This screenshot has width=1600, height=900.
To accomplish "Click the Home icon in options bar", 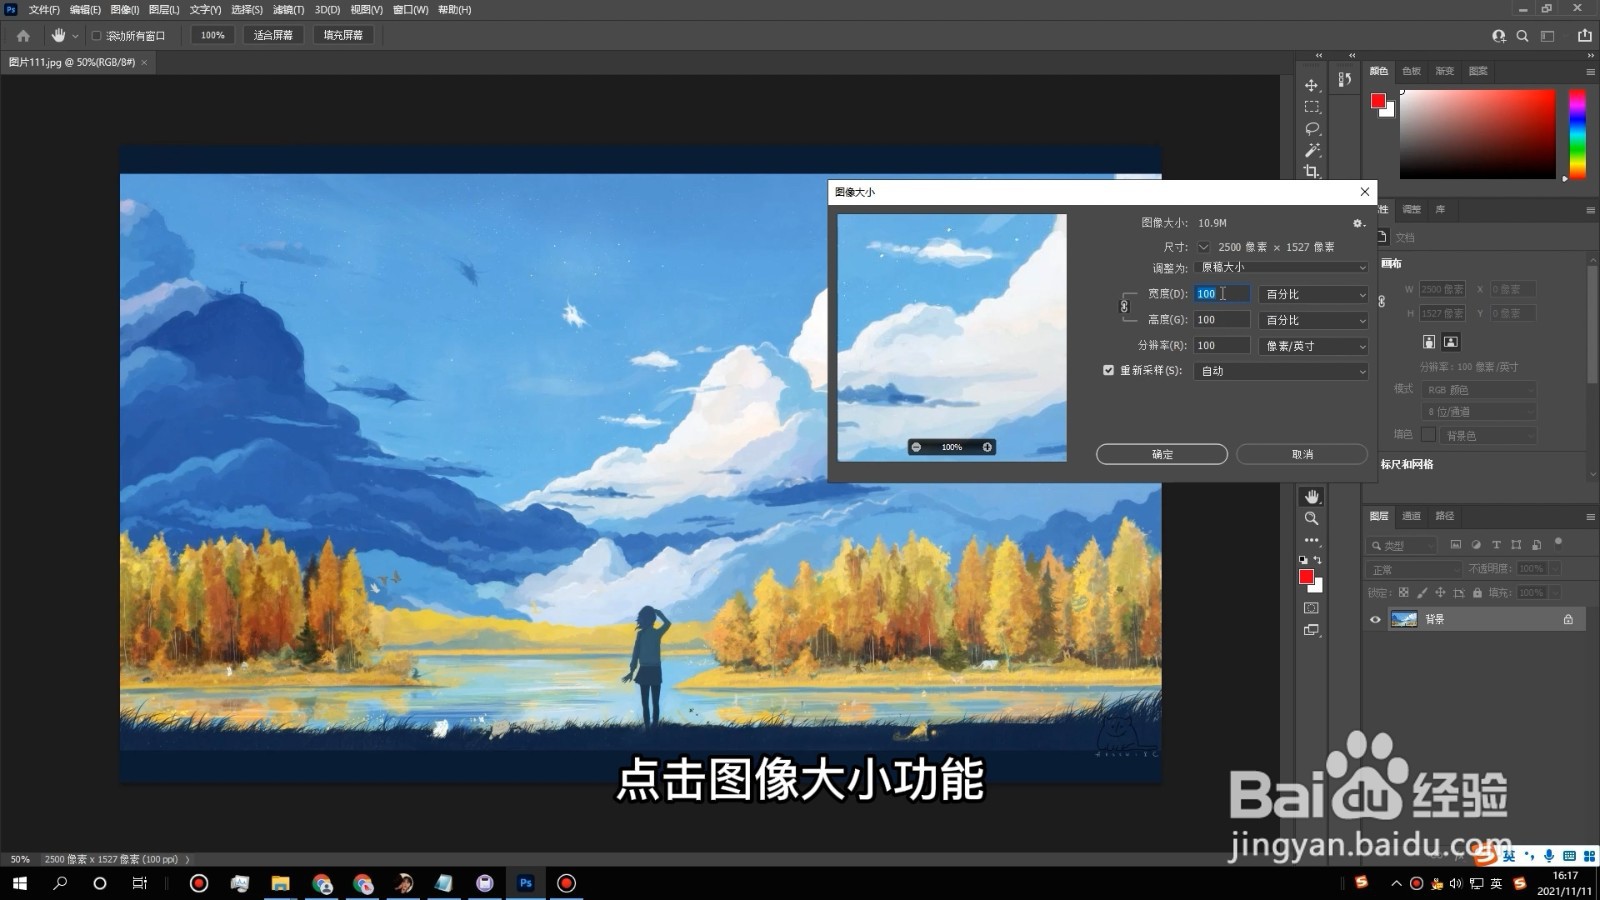I will 23,35.
